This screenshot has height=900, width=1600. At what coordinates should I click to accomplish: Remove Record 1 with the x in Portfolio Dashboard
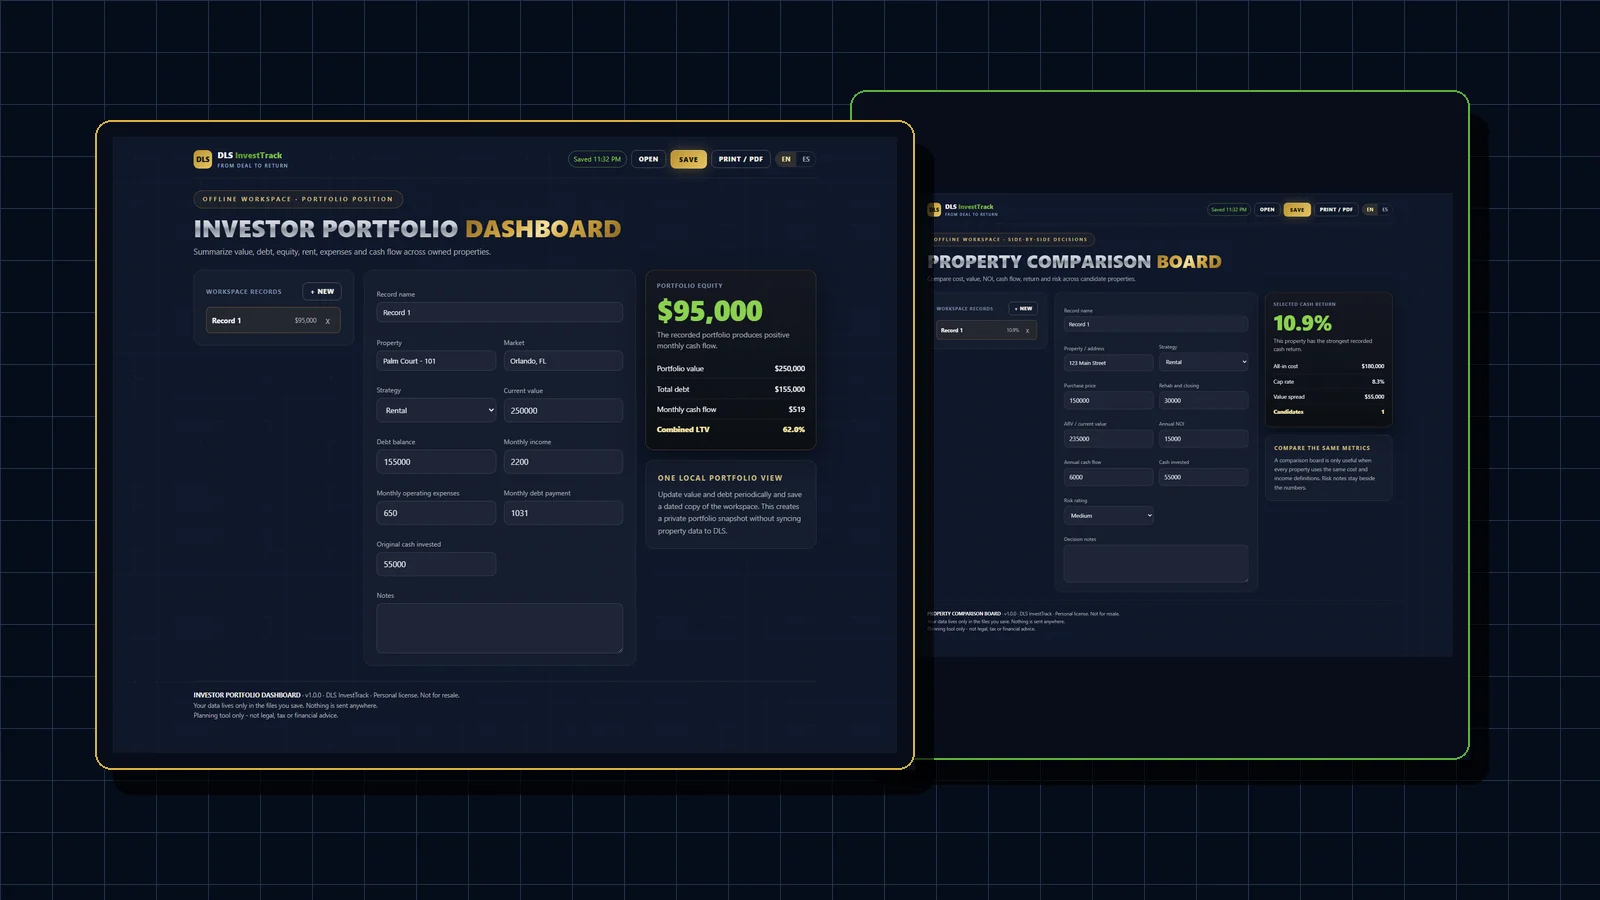tap(327, 321)
